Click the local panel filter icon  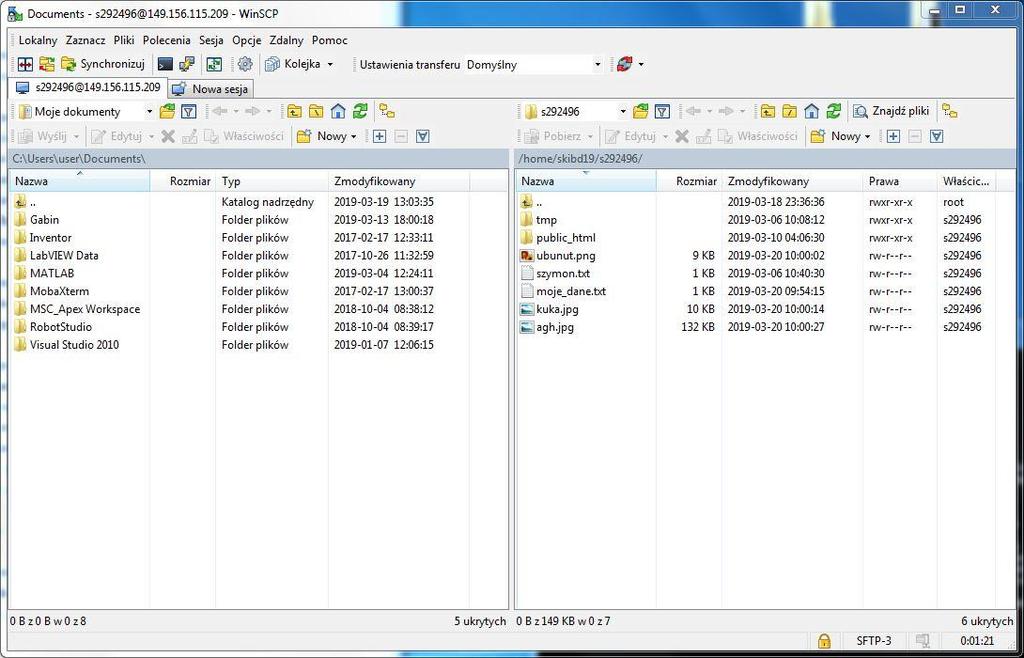(189, 112)
